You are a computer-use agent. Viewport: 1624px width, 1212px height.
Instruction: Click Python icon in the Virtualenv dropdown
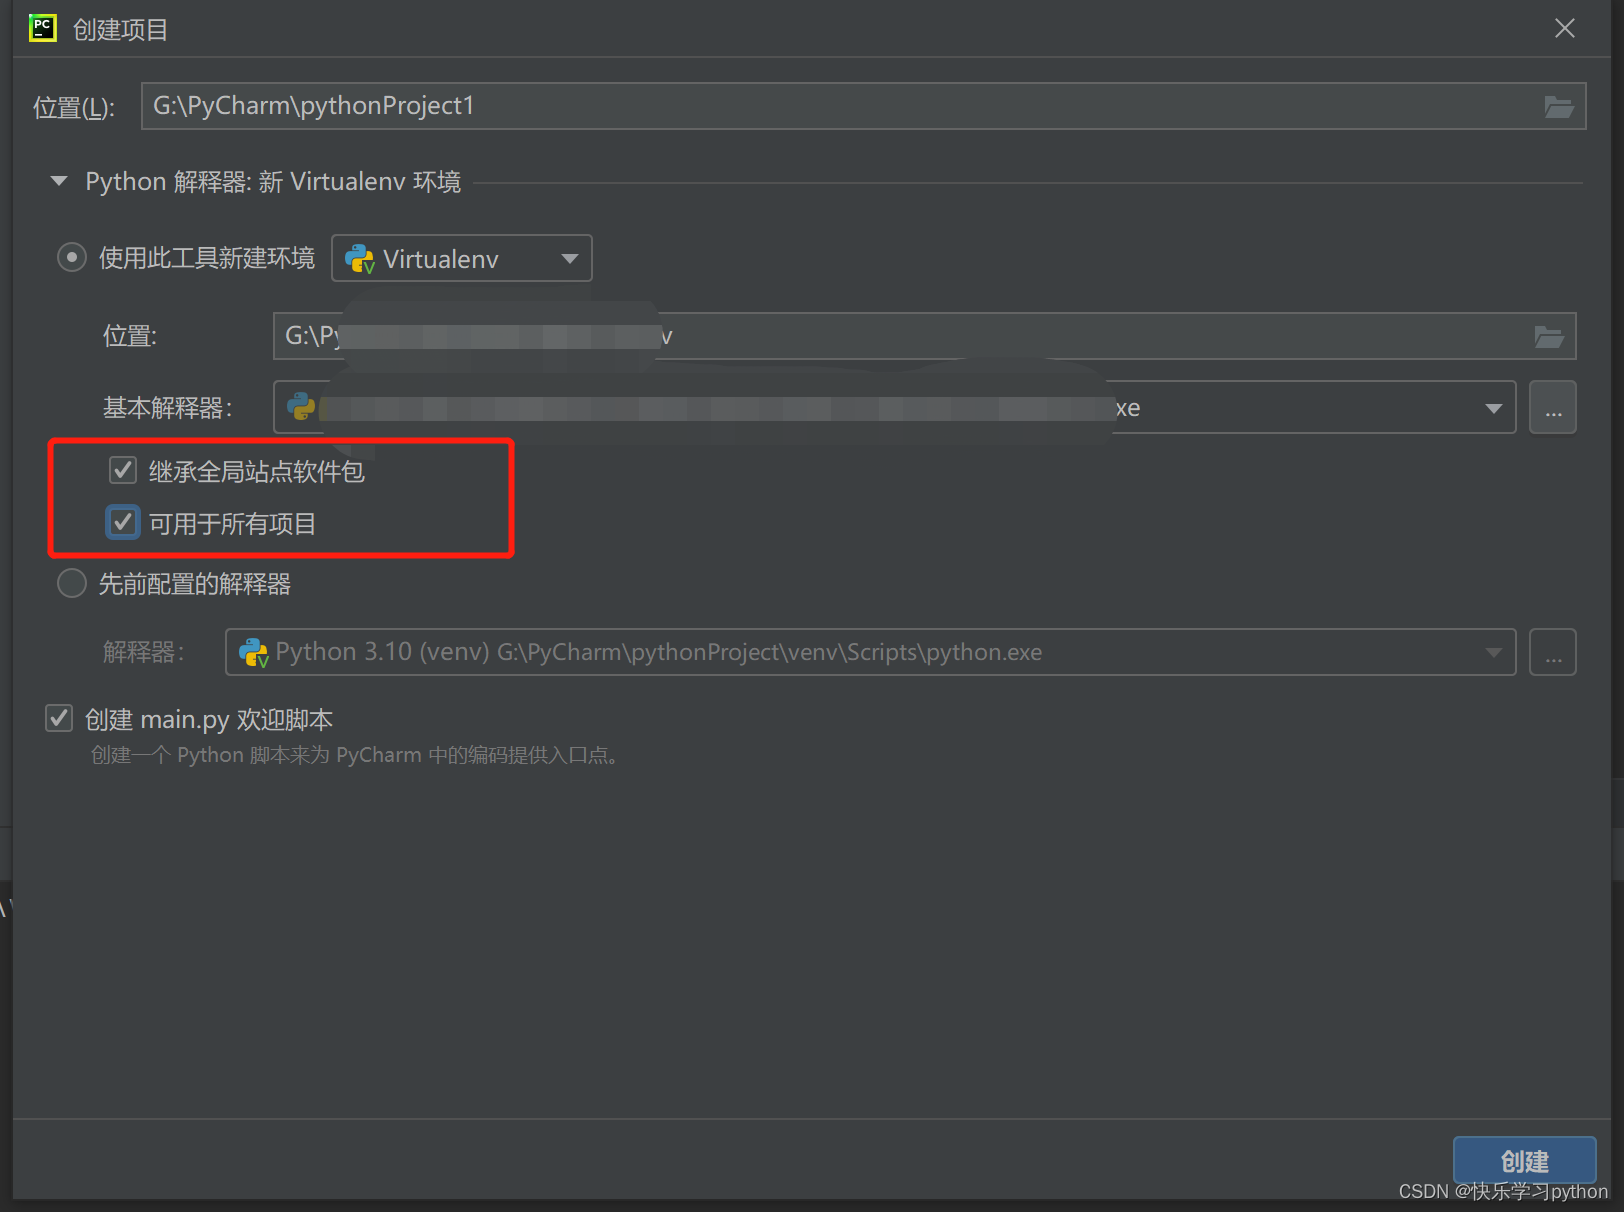pyautogui.click(x=359, y=259)
